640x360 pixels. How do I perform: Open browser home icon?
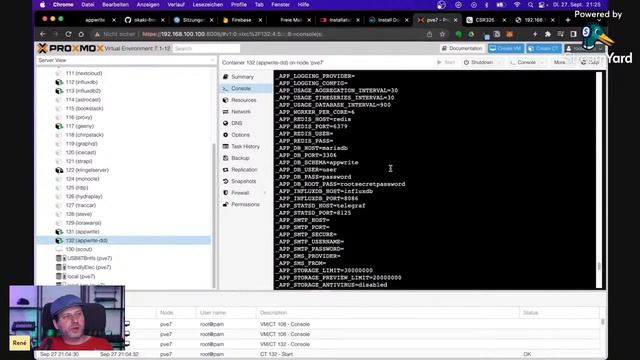coord(81,34)
